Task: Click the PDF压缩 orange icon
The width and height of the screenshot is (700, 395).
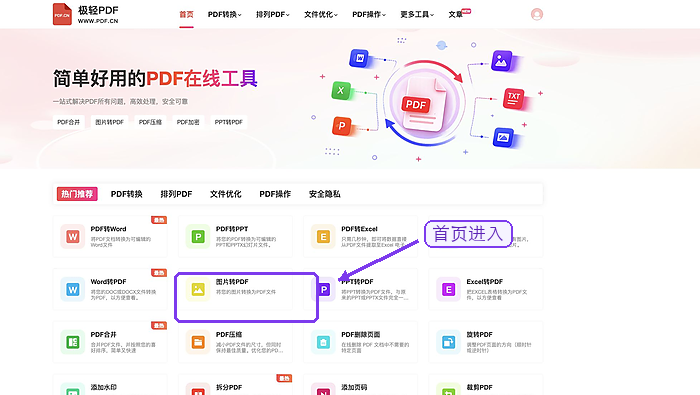Action: [x=198, y=342]
